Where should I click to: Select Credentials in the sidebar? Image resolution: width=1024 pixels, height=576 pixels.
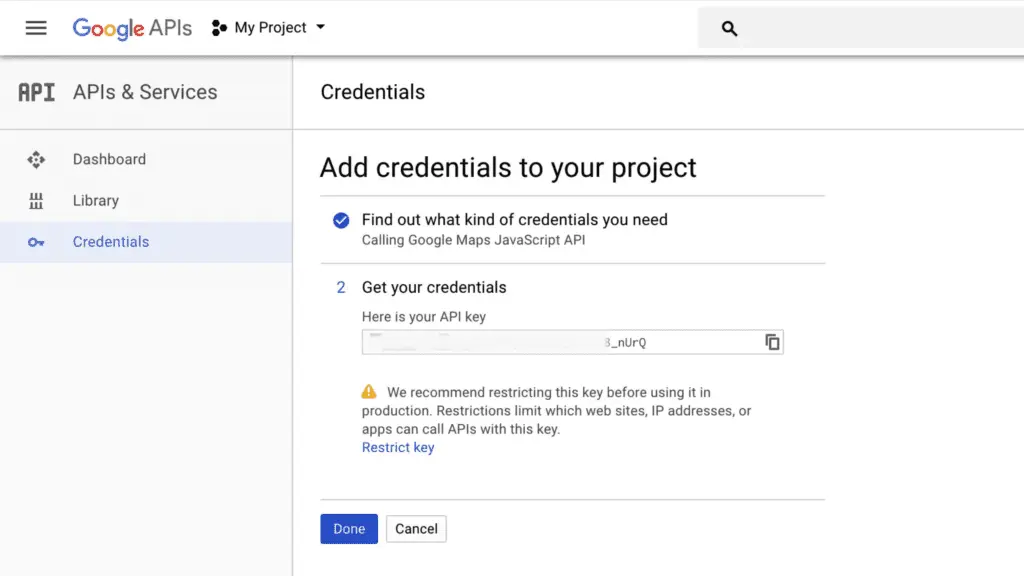tap(146, 242)
